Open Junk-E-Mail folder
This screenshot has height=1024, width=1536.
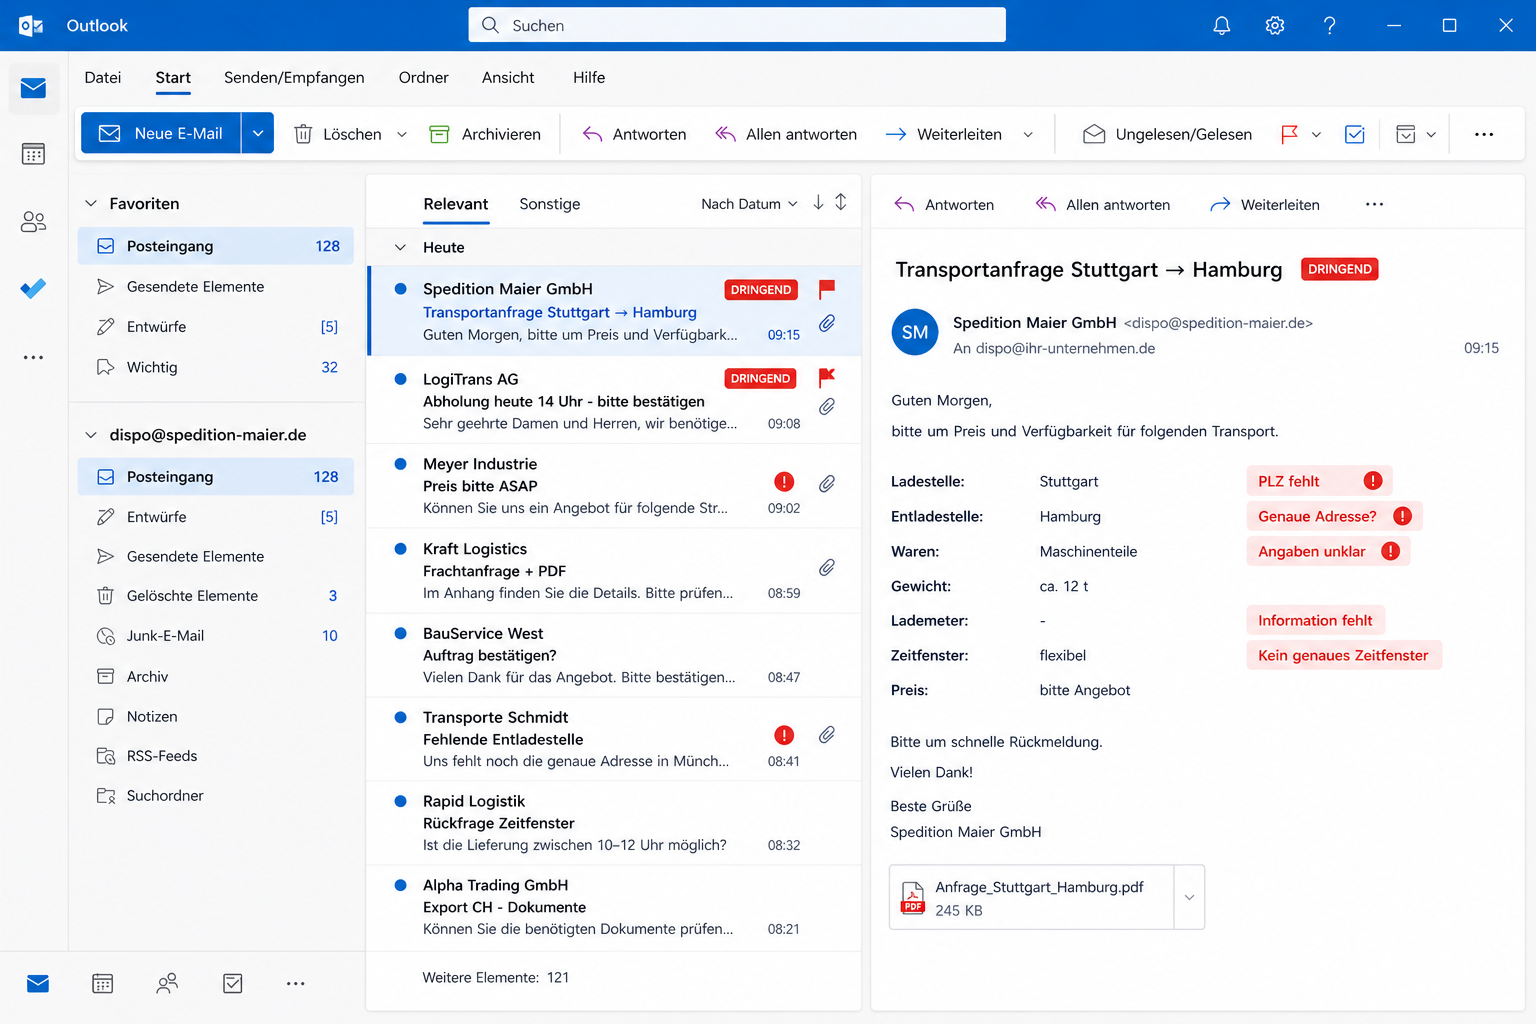coord(216,636)
